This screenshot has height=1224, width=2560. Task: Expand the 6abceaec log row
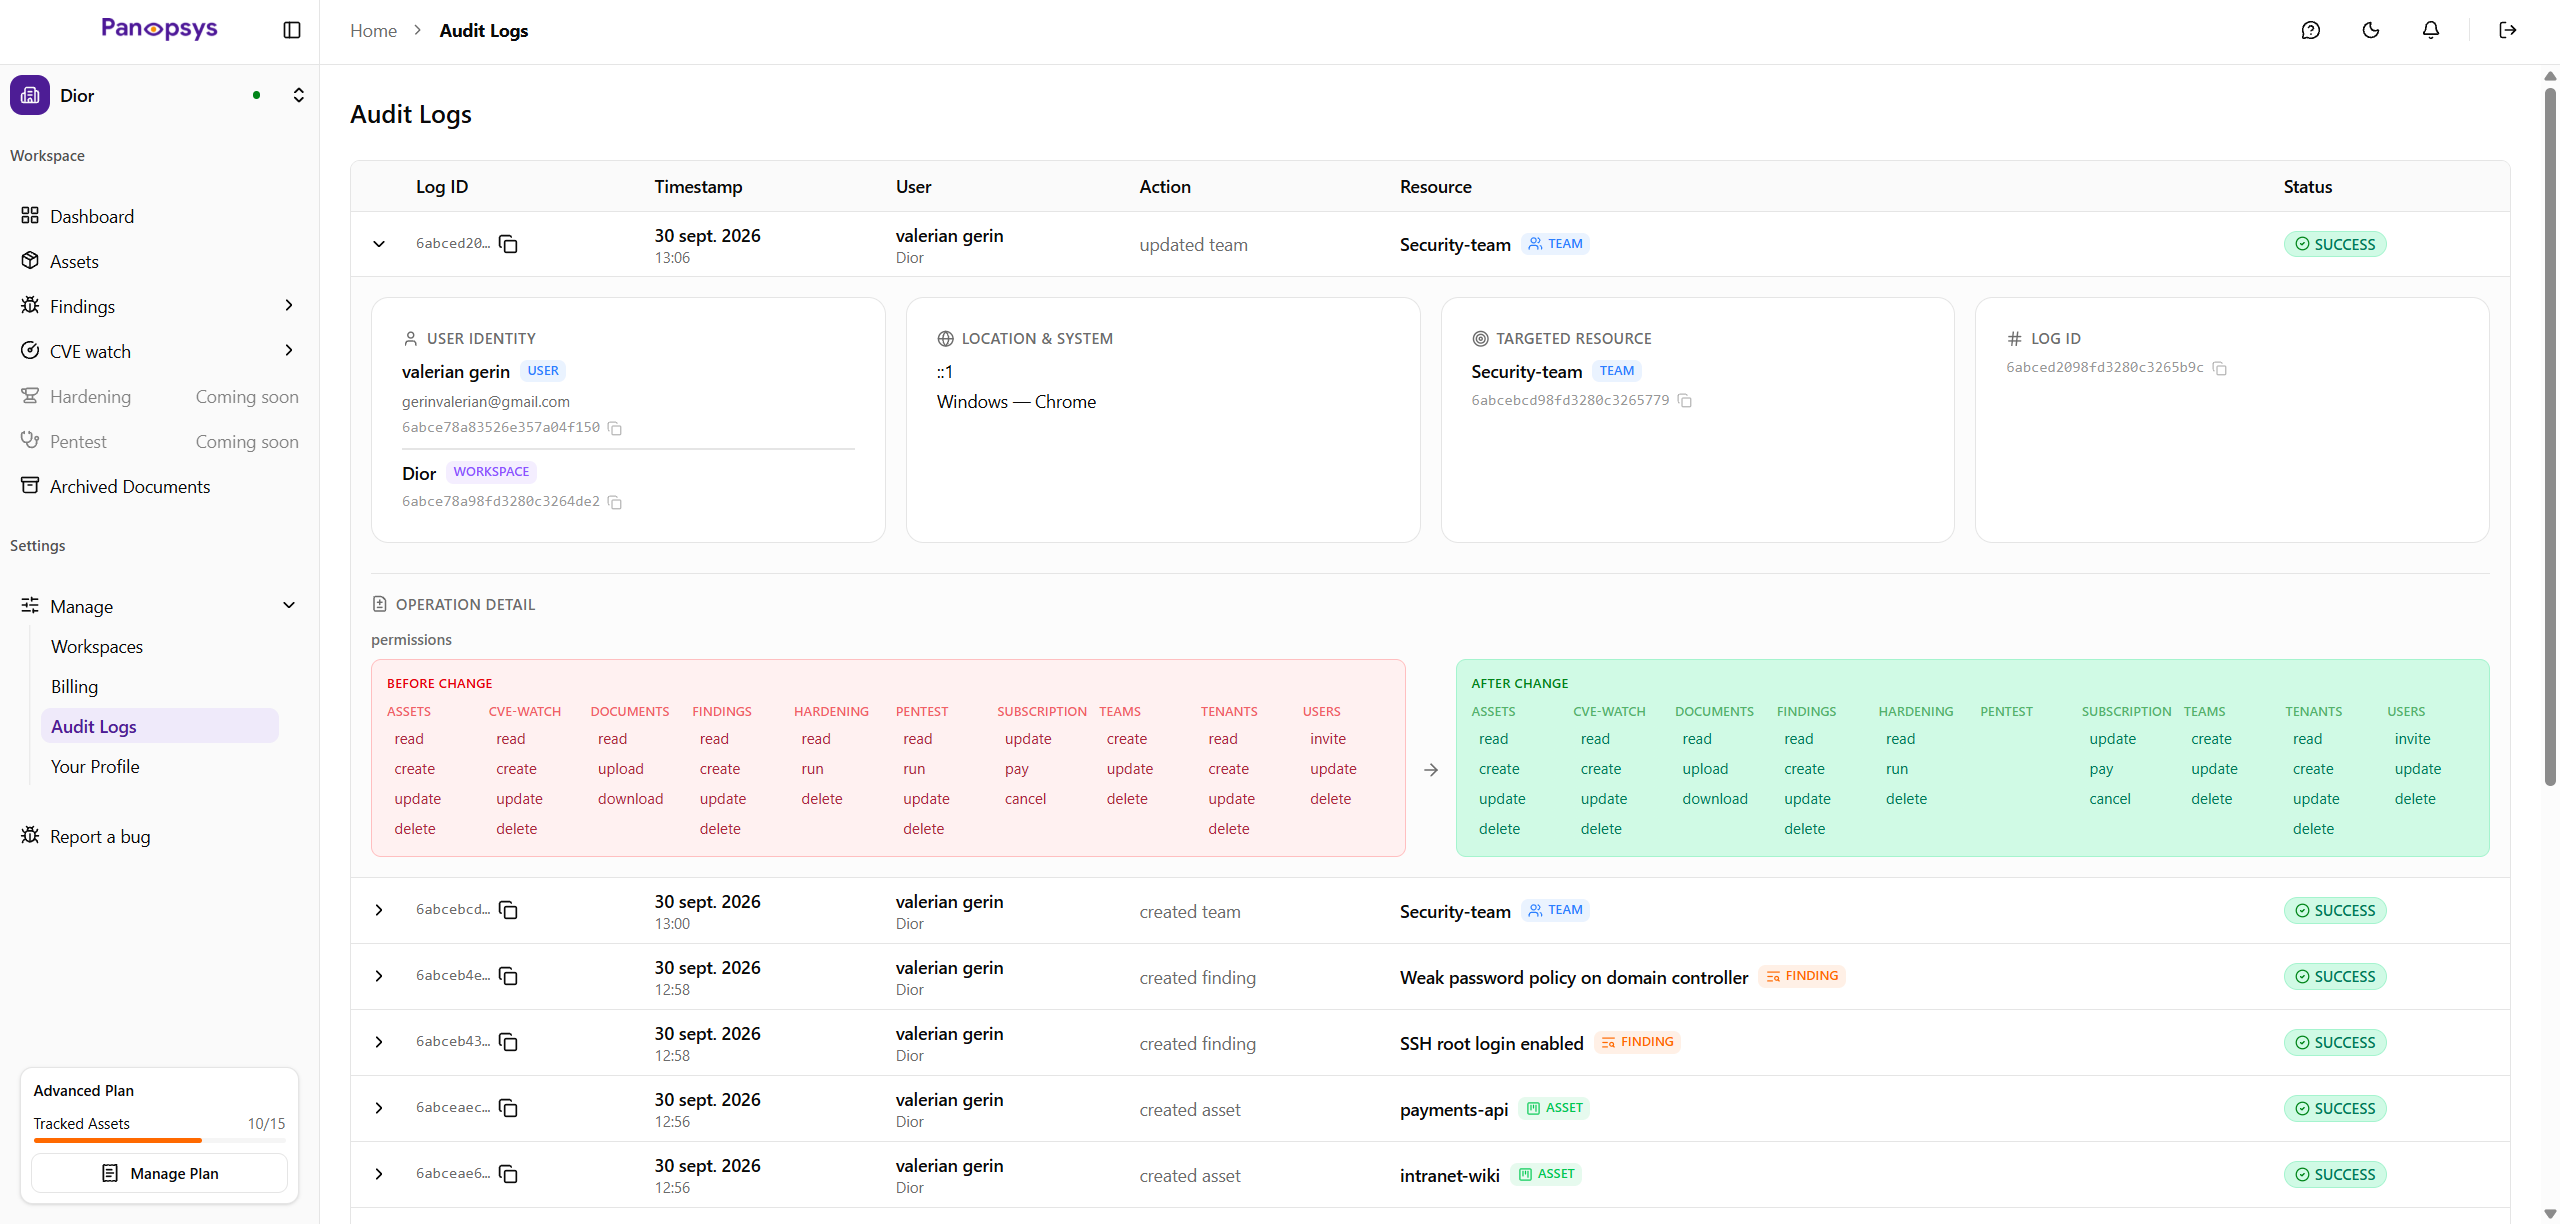click(379, 1108)
